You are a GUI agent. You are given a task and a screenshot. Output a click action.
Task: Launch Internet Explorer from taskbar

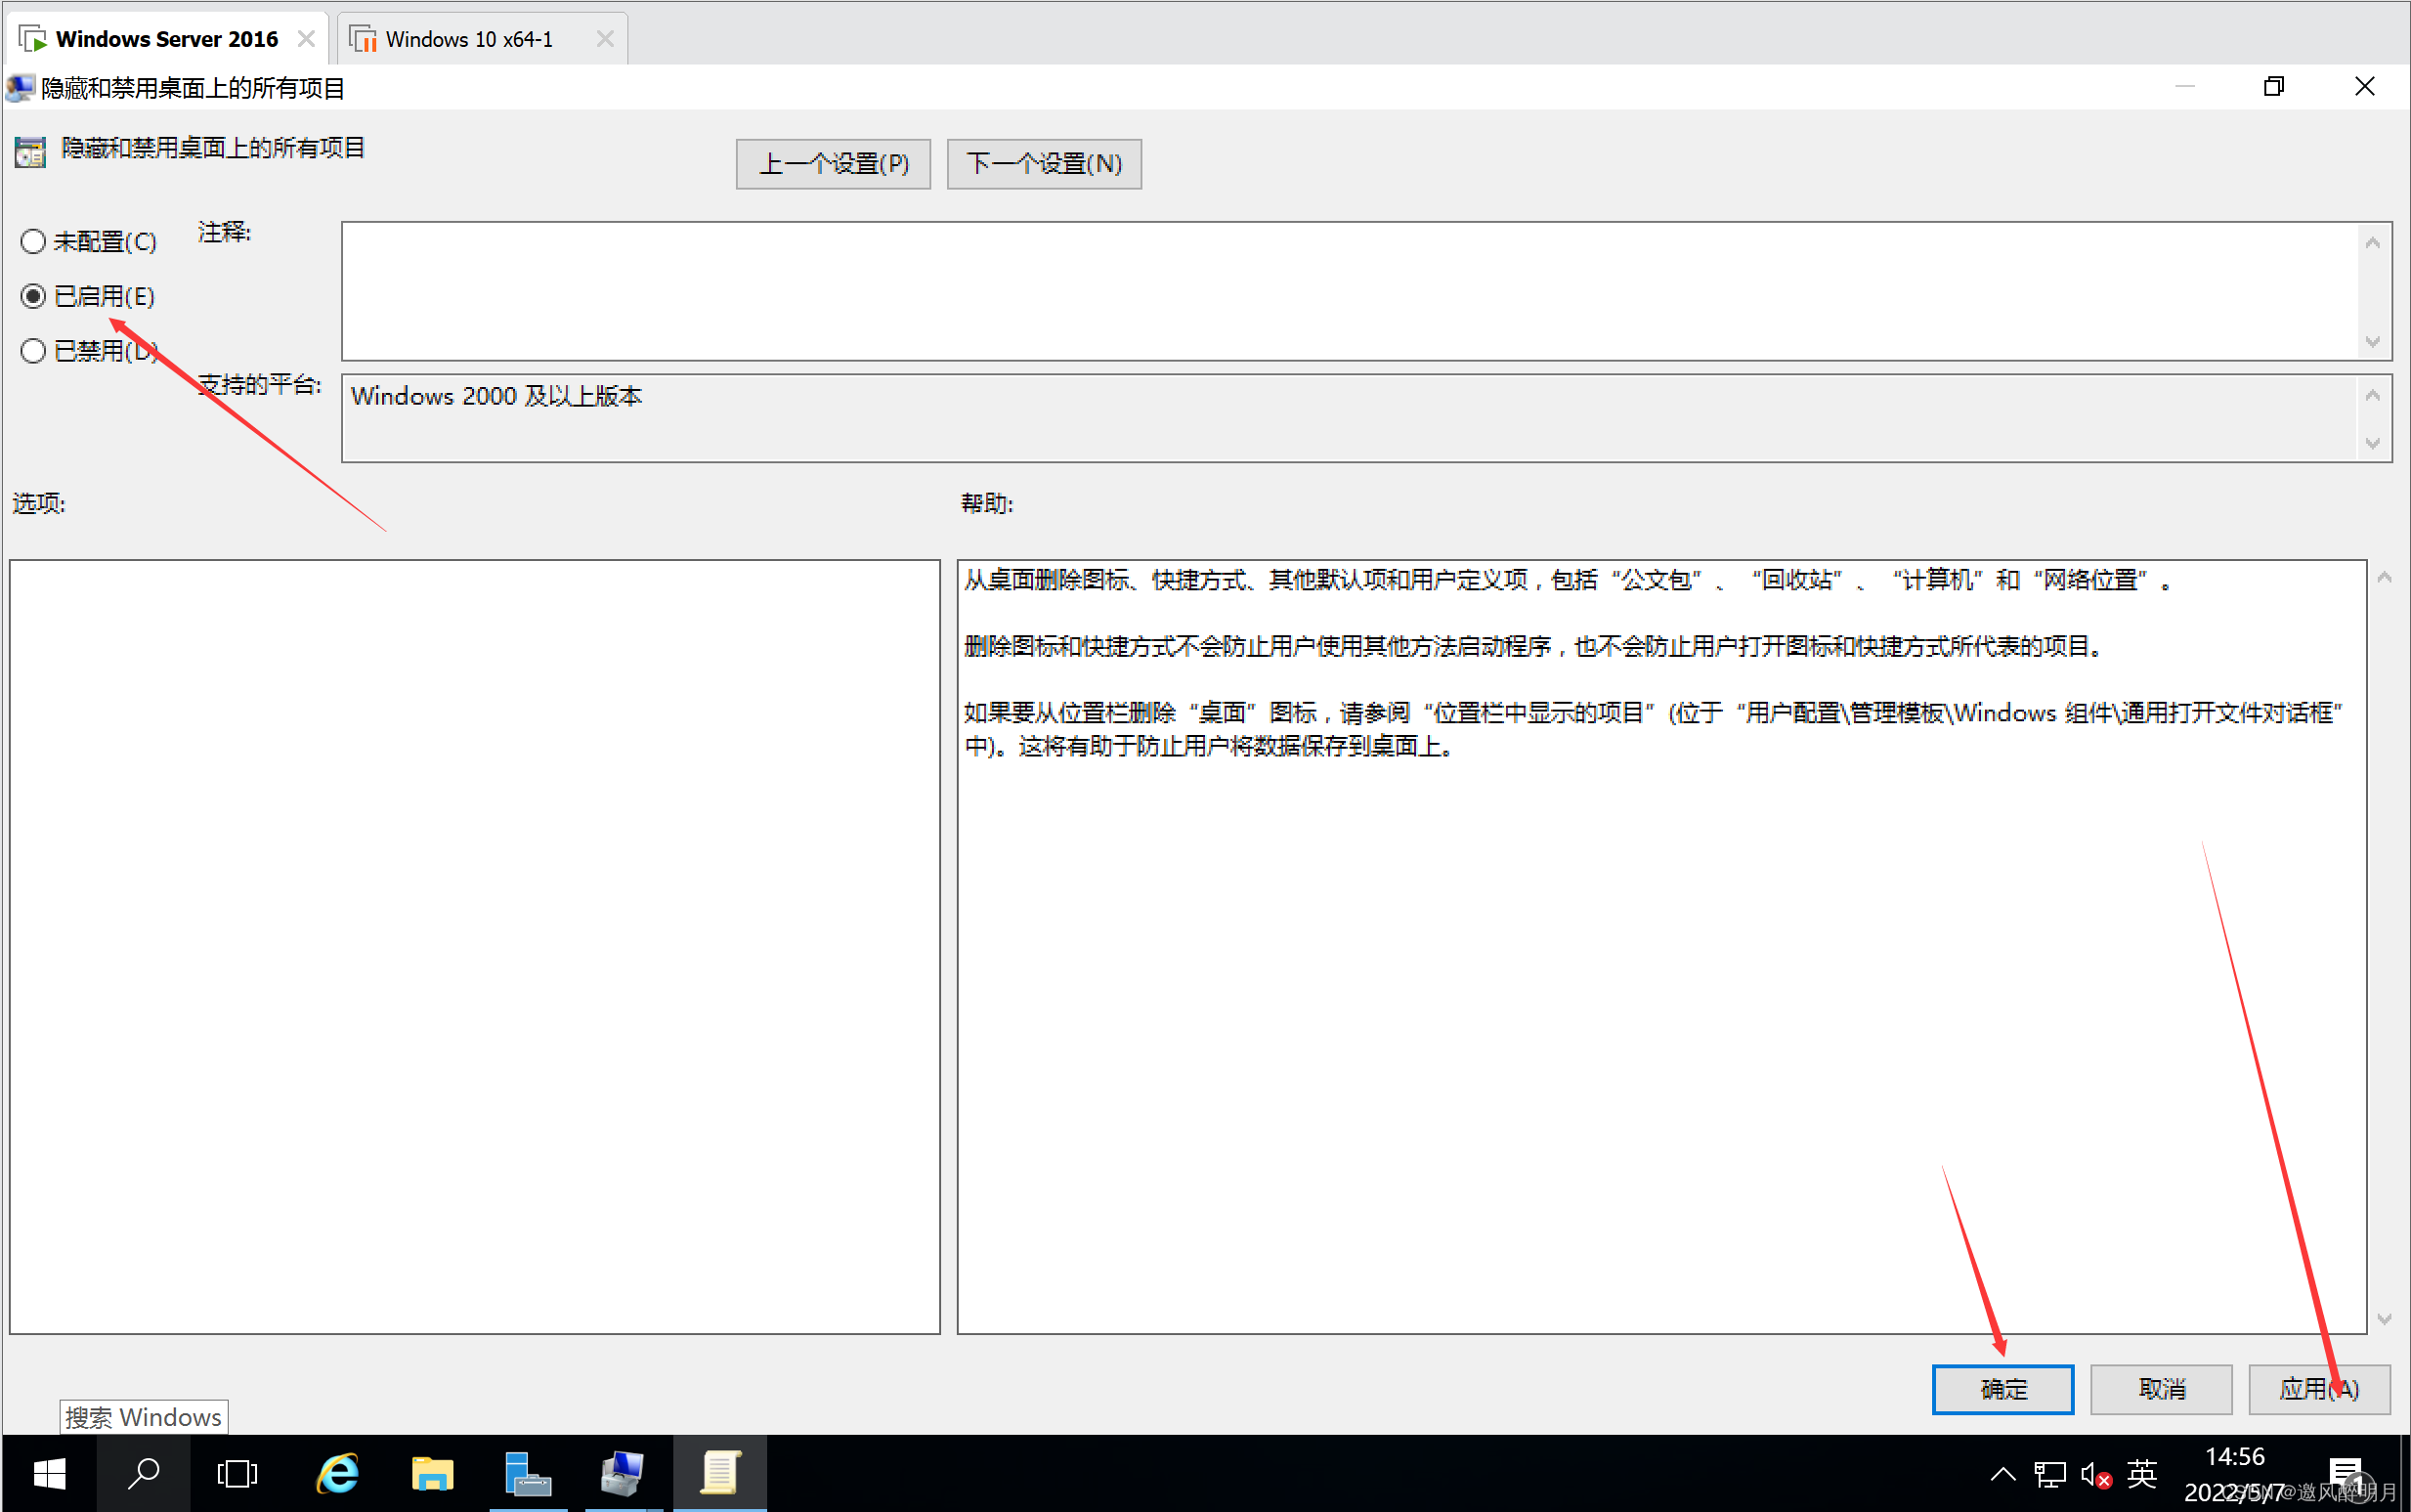pyautogui.click(x=338, y=1474)
